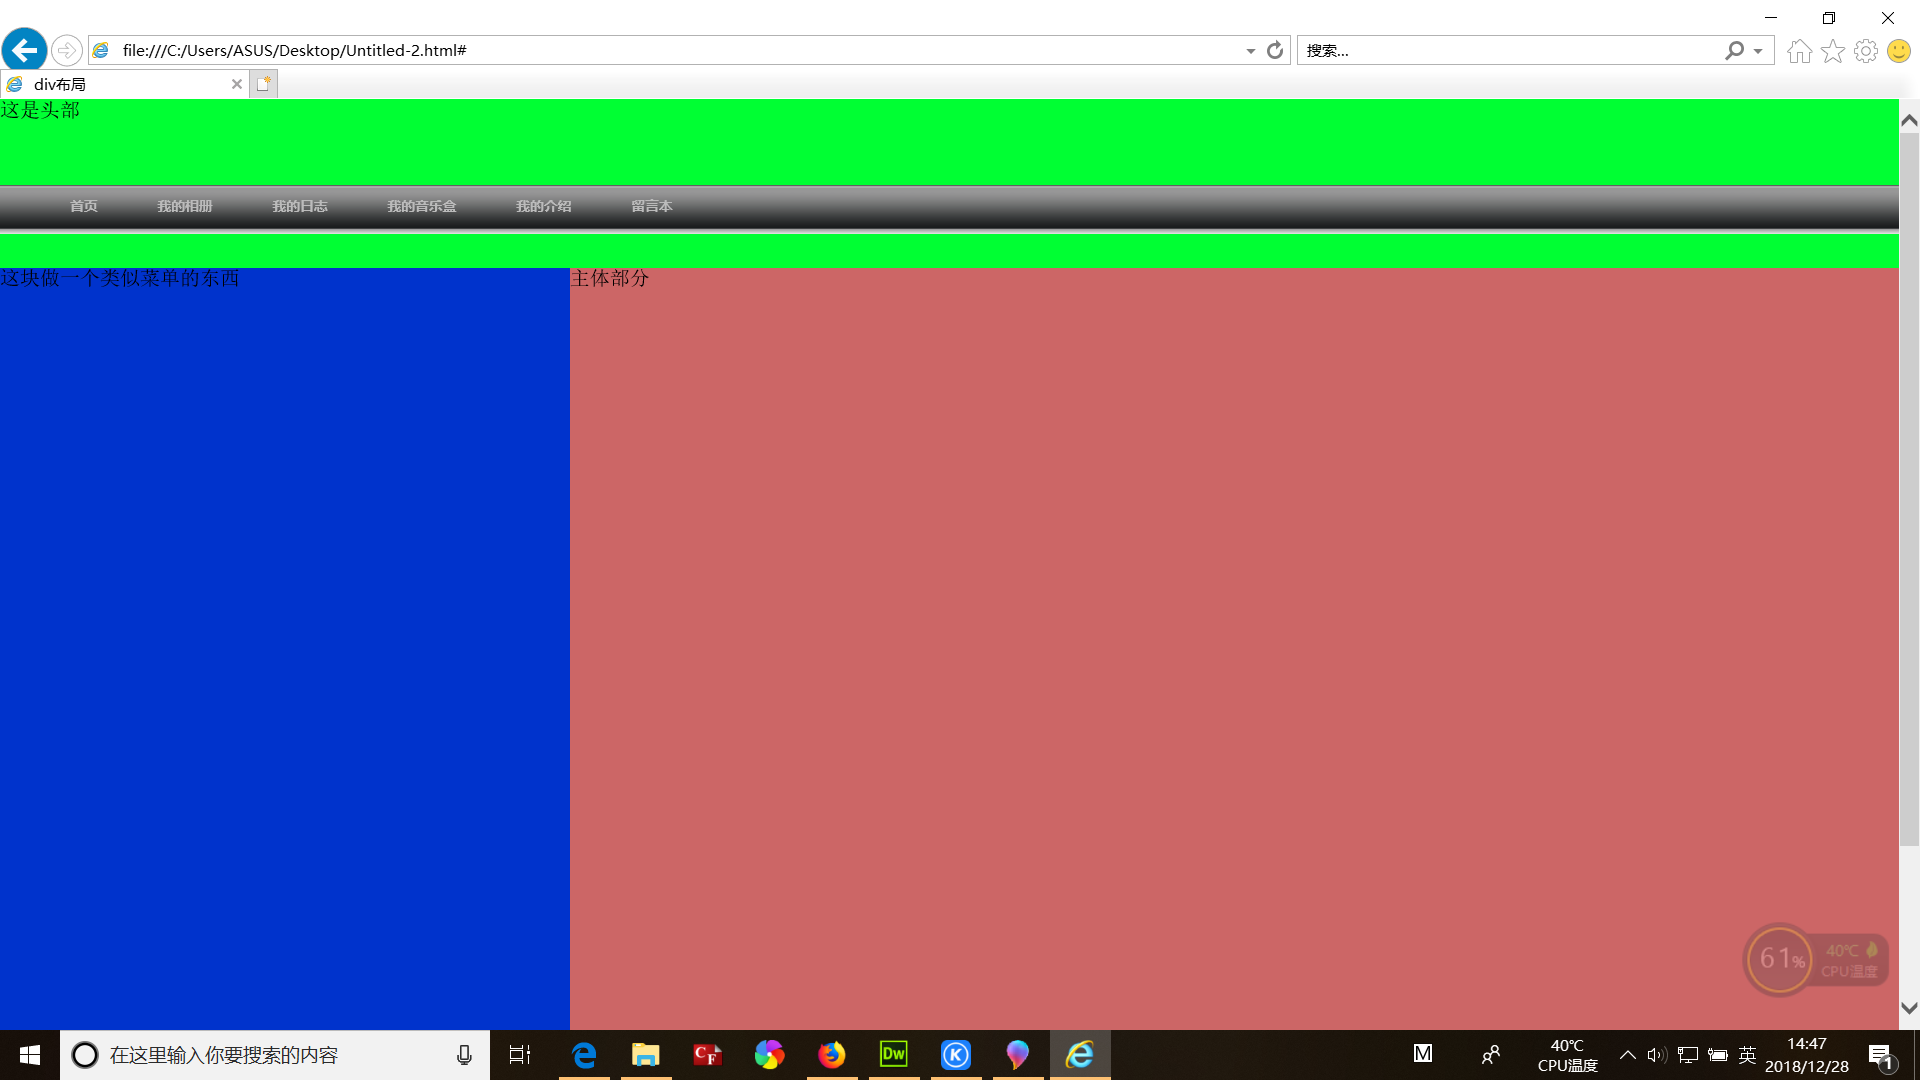The height and width of the screenshot is (1080, 1920).
Task: Close the div布局 tab
Action: click(x=237, y=84)
